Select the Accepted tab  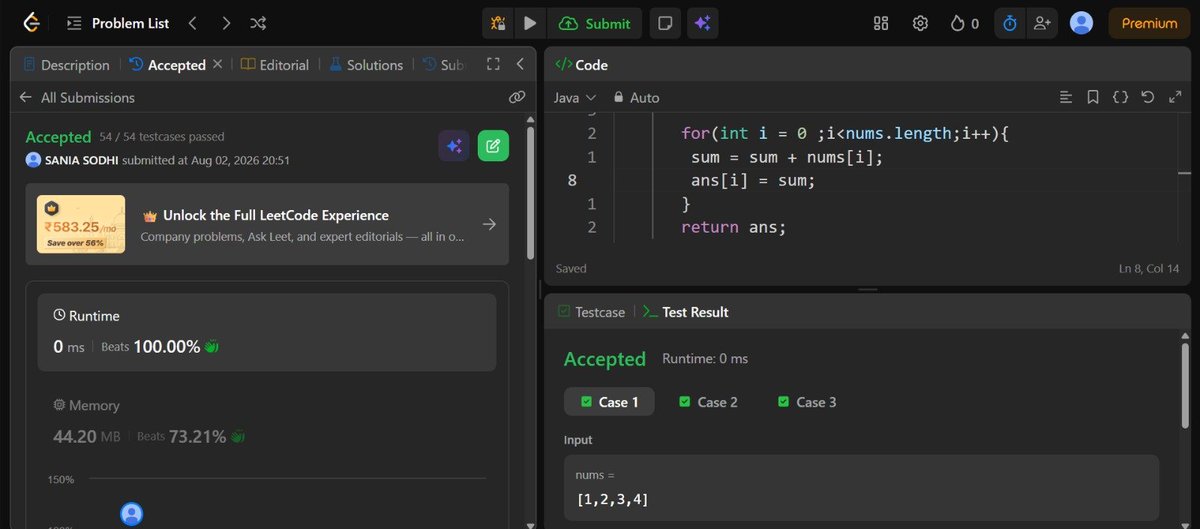click(167, 65)
